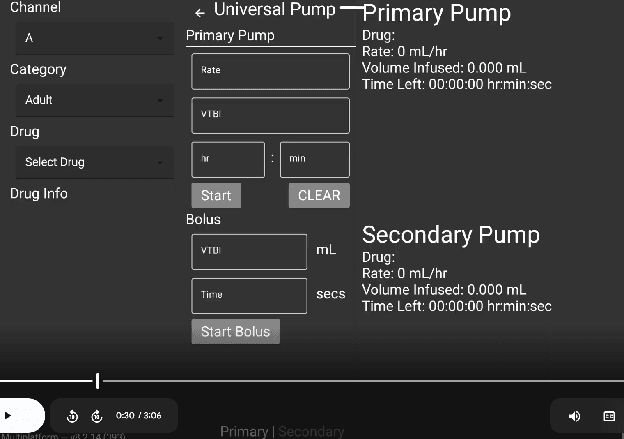Click the Primary Pump VTBI field
624x439 pixels.
pos(271,115)
